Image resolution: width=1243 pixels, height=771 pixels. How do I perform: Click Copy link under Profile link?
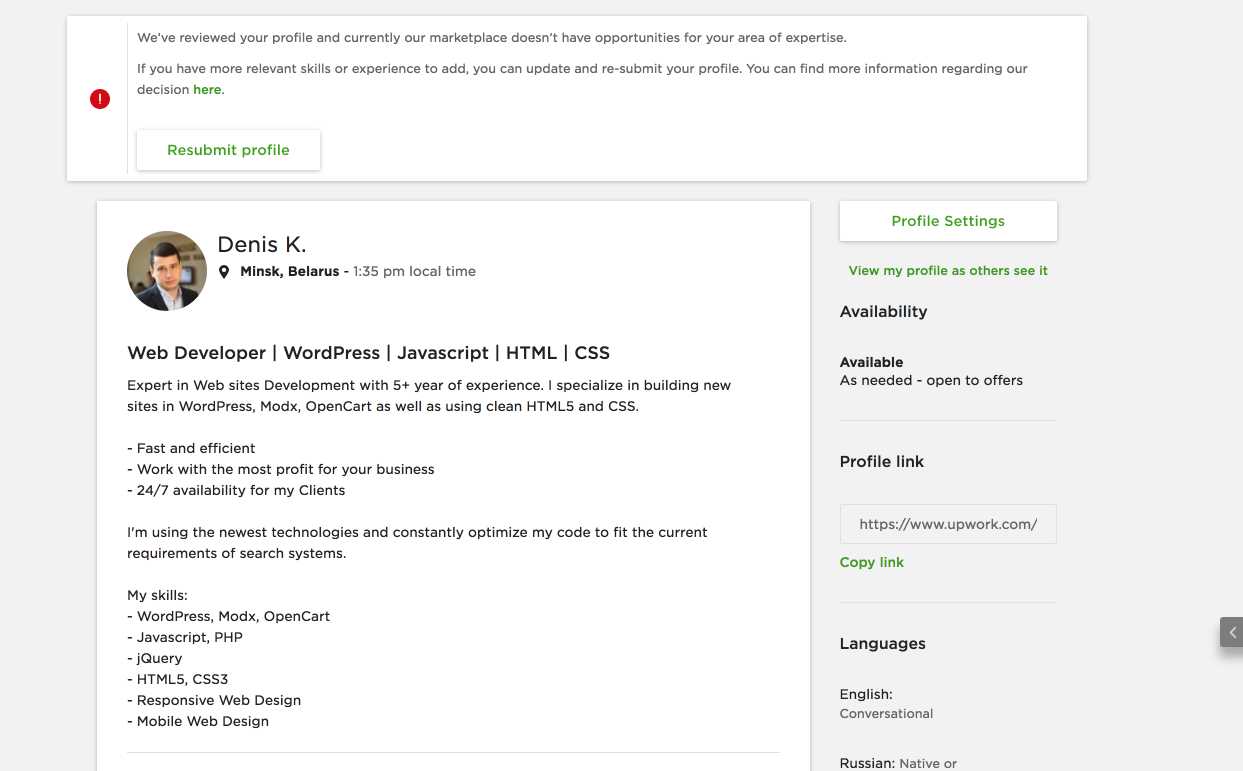[871, 562]
